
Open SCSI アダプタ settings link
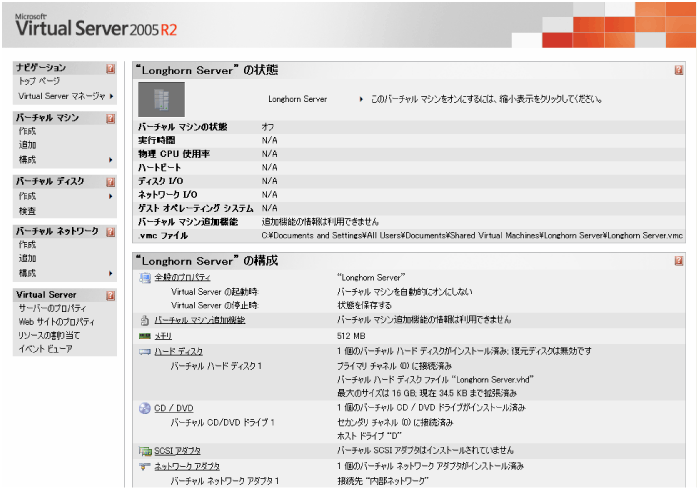177,451
